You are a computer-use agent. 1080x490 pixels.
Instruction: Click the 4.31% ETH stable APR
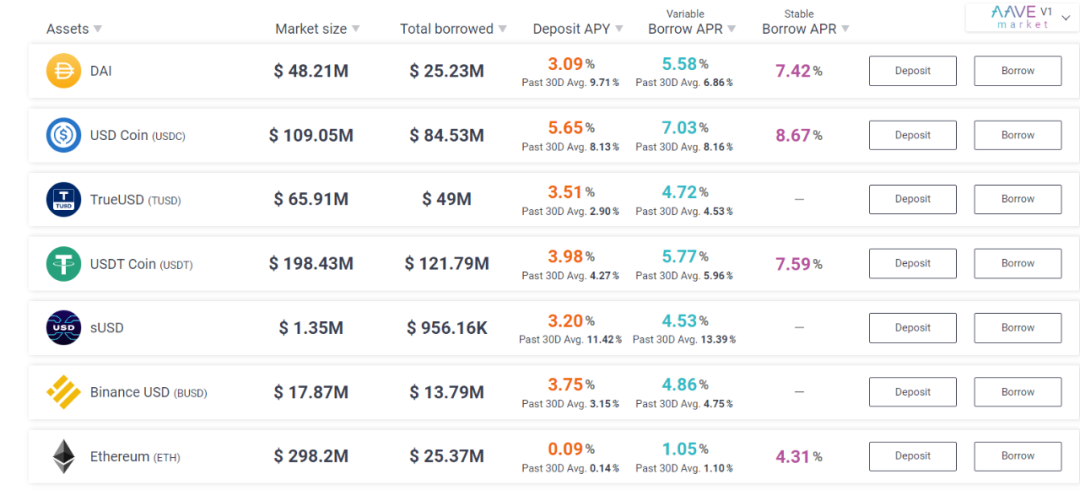coord(798,456)
